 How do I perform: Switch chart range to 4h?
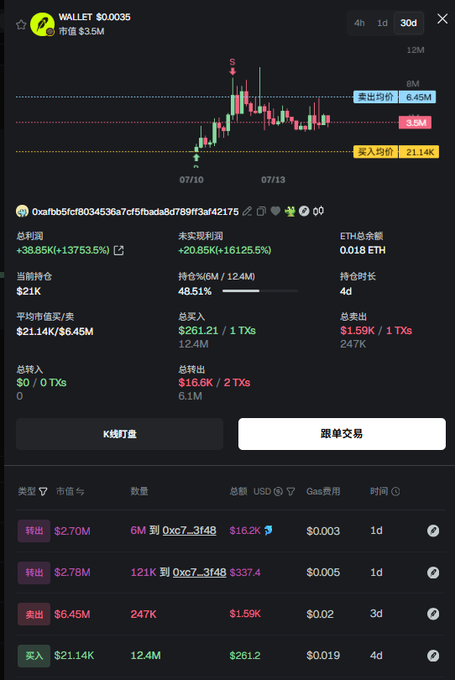359,23
